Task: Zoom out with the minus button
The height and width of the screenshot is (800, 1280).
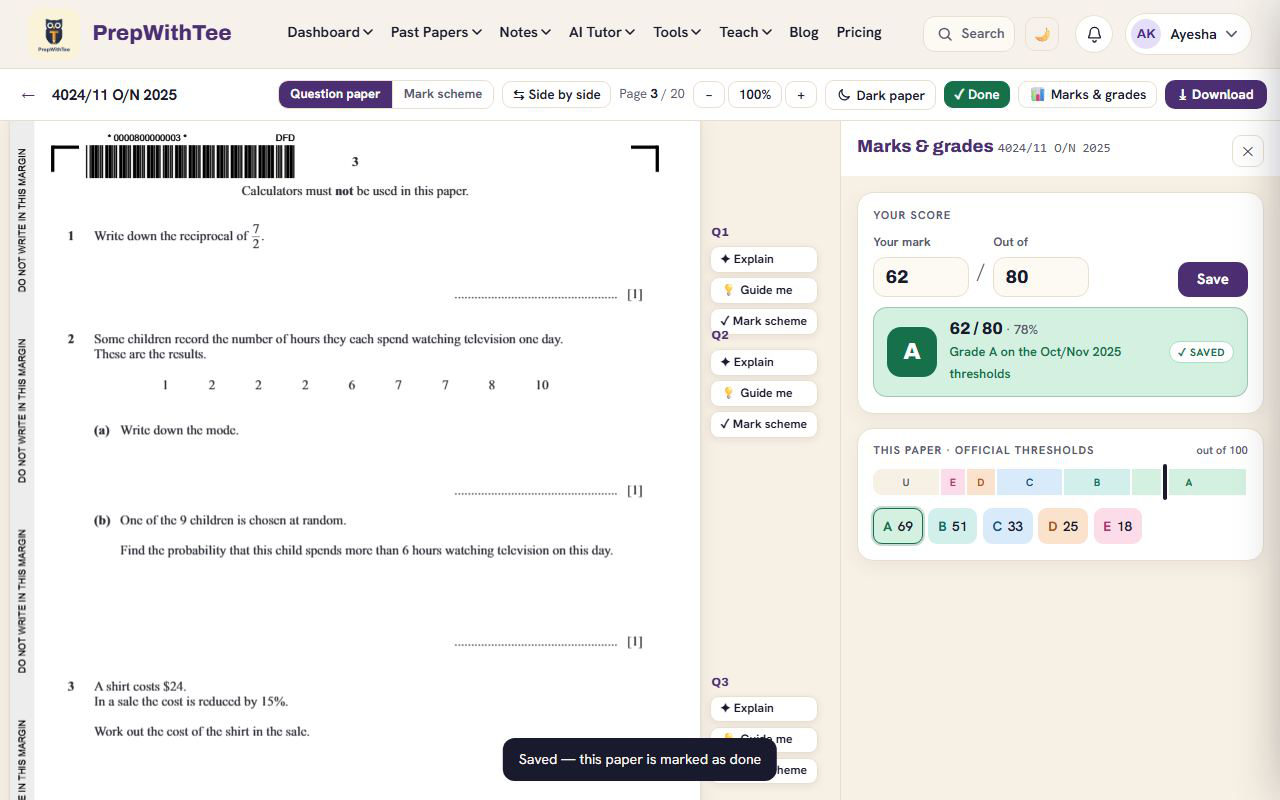Action: pyautogui.click(x=709, y=95)
